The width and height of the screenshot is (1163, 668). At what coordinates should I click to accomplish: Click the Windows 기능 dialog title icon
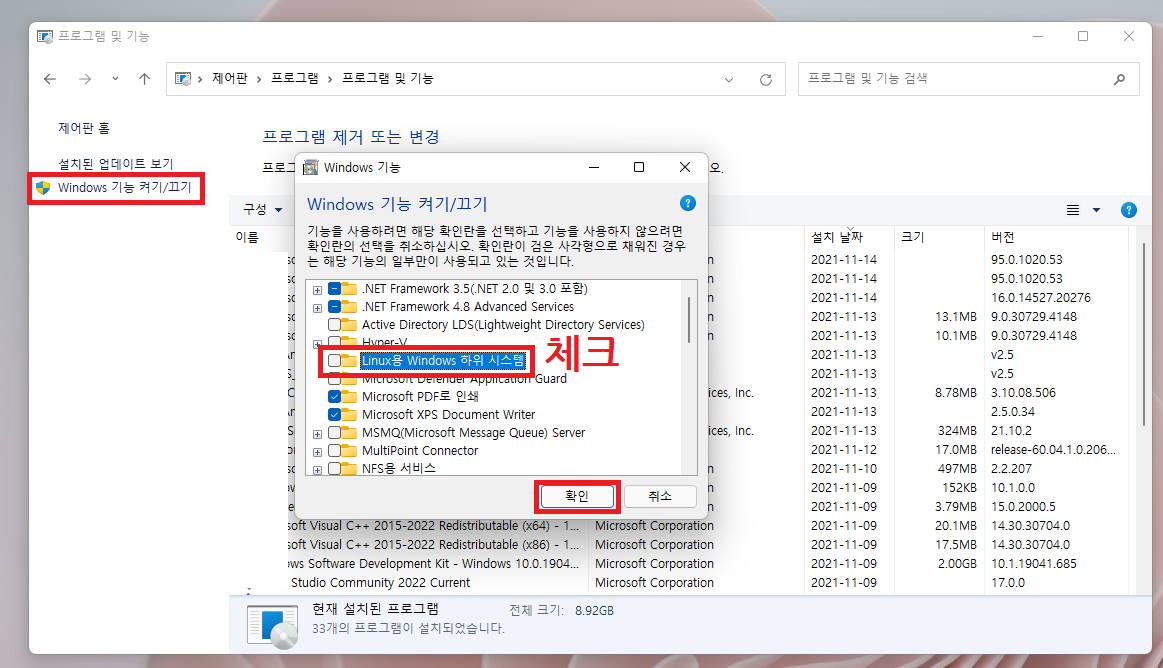coord(311,168)
